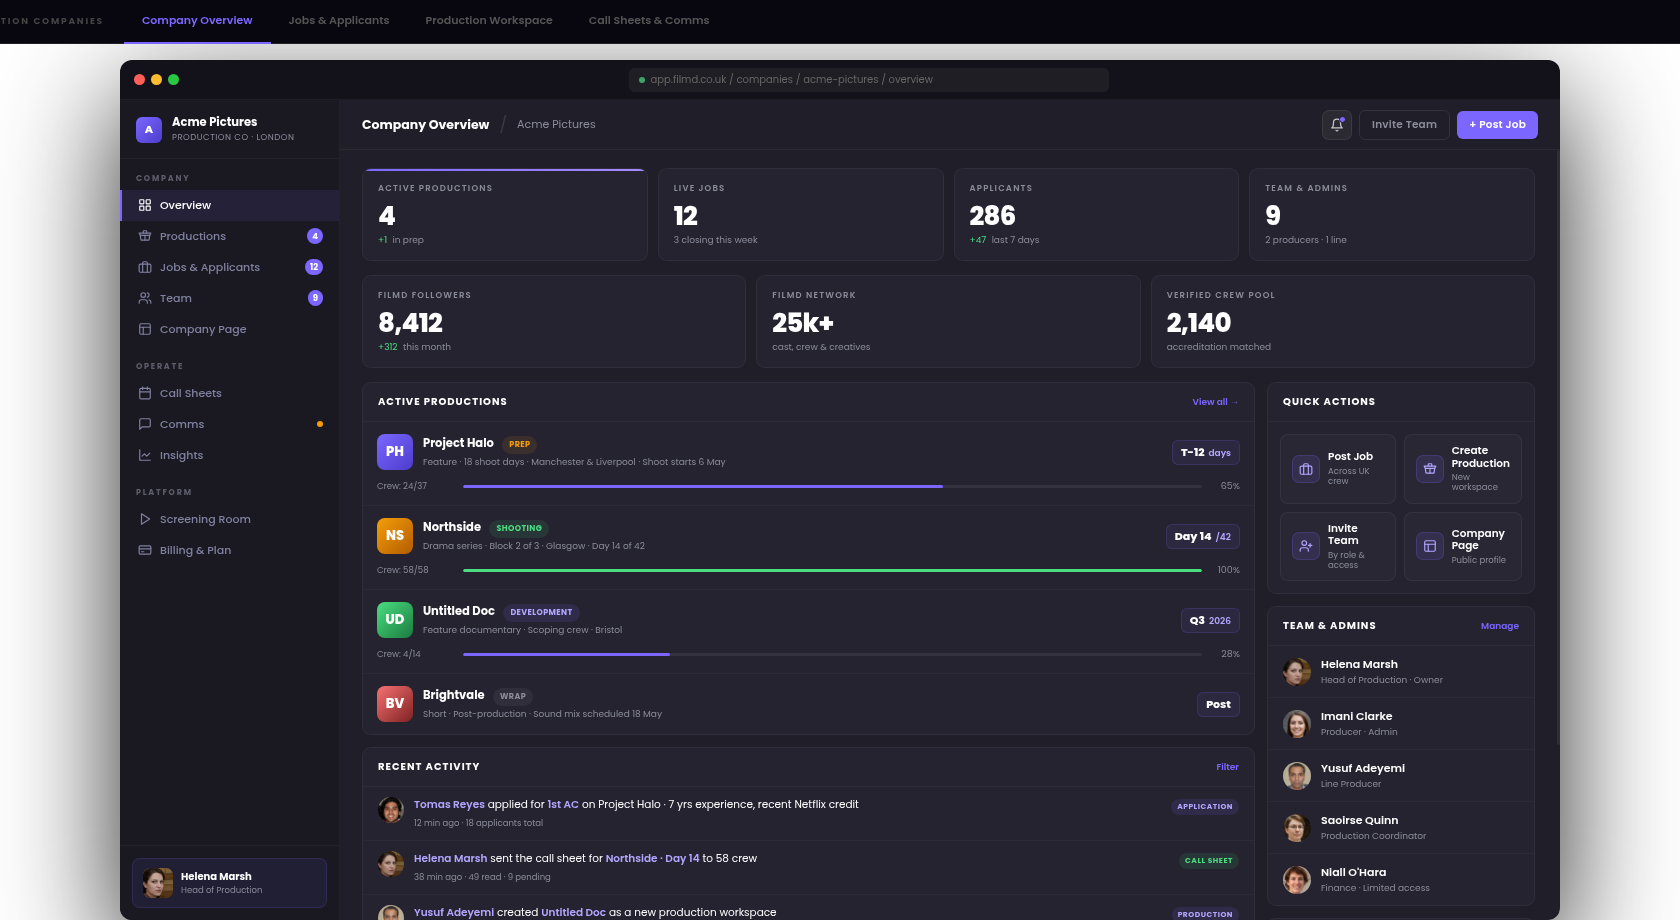Click Helena Marsh avatar in Team & Admins
This screenshot has height=920, width=1680.
click(1297, 672)
